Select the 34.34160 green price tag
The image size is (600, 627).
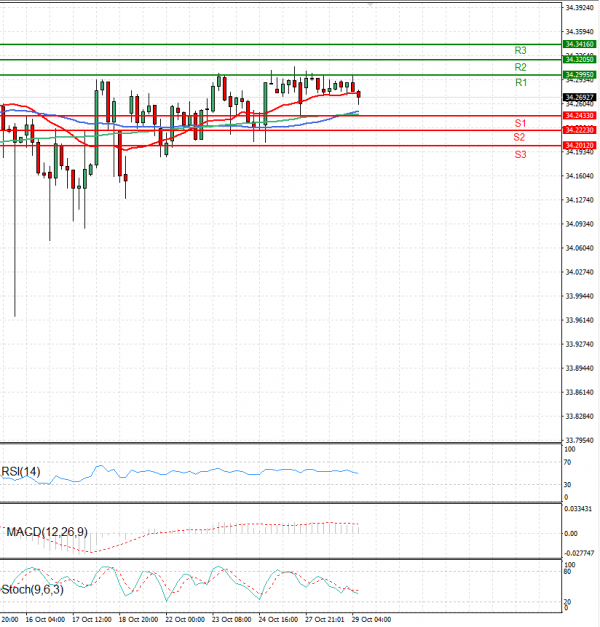pos(580,44)
